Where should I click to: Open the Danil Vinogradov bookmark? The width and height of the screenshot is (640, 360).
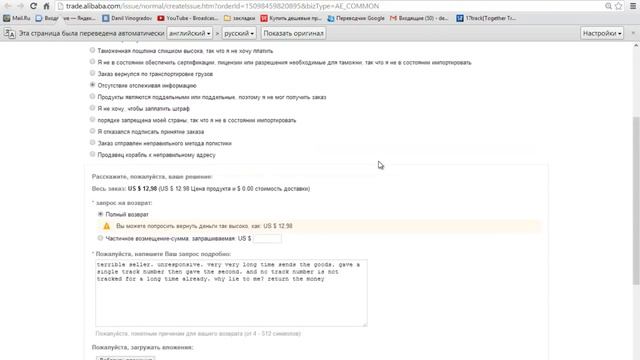[127, 18]
